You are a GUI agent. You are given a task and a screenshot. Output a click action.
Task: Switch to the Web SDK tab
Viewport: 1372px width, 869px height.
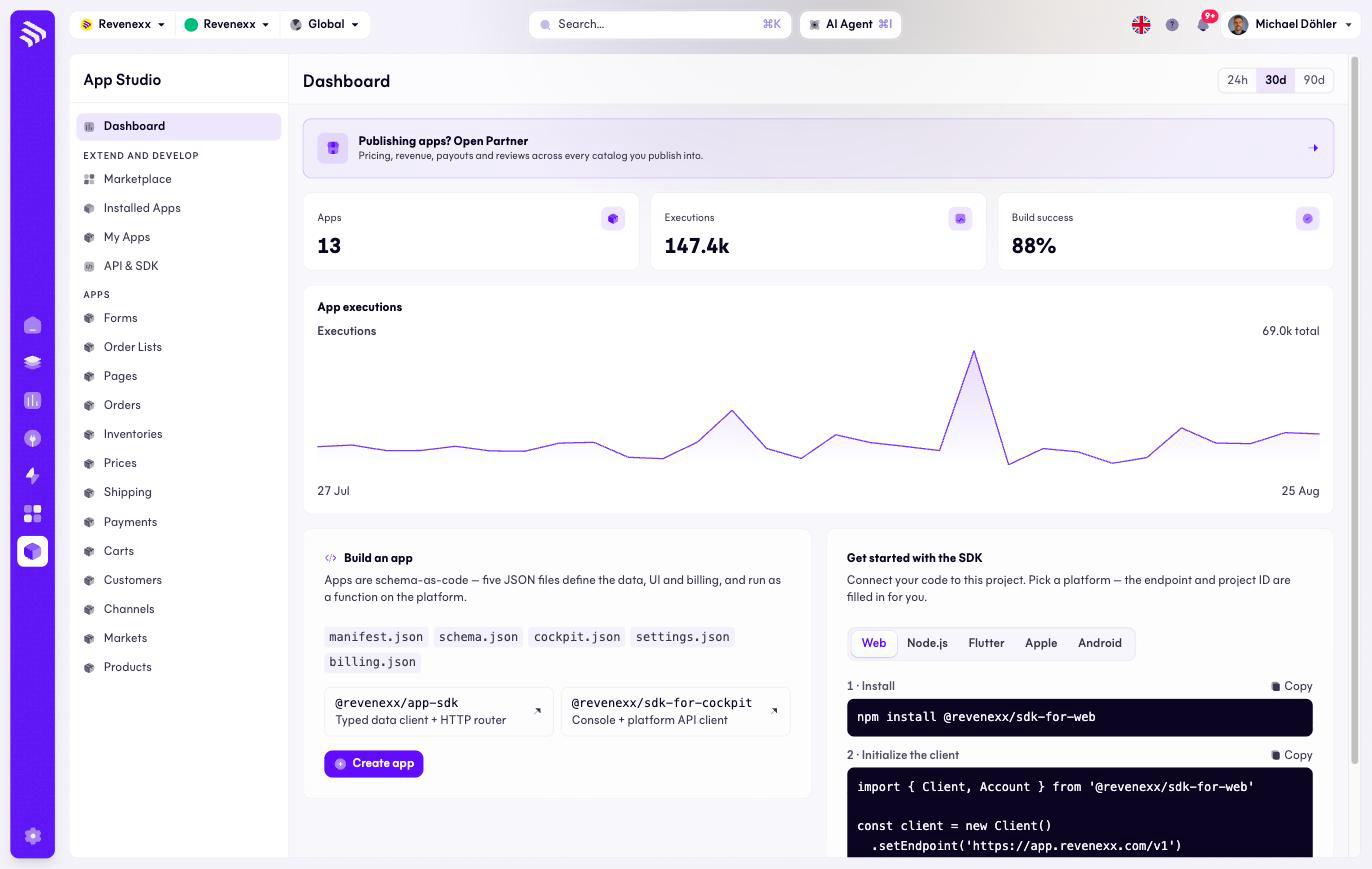tap(874, 643)
